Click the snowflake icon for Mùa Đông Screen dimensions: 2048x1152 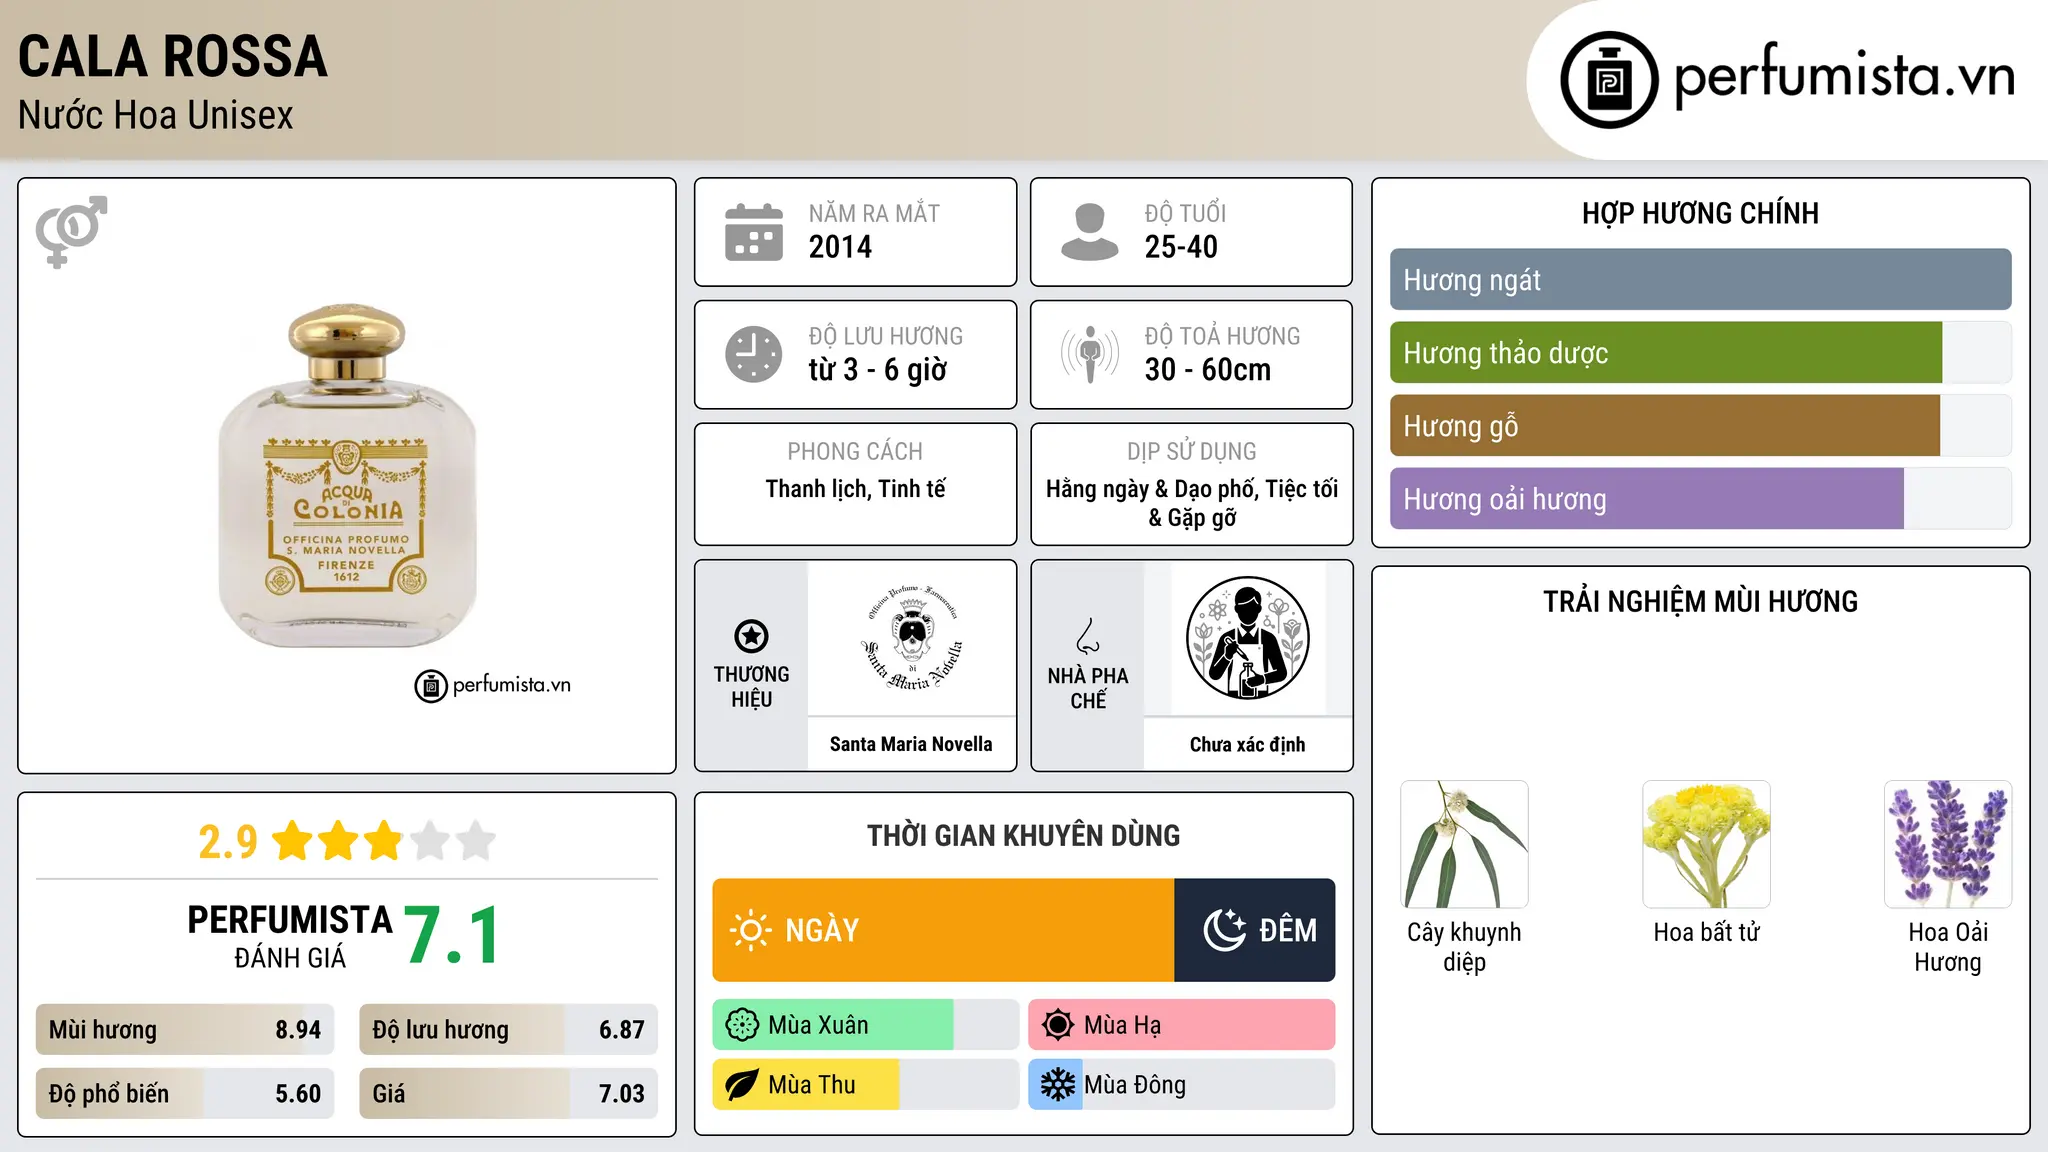coord(1057,1085)
